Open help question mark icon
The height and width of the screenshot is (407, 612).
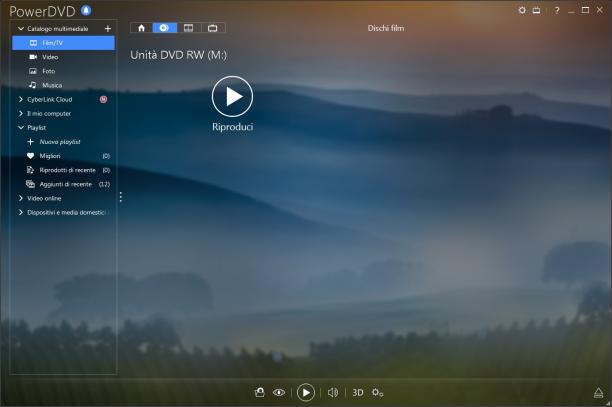coord(557,11)
